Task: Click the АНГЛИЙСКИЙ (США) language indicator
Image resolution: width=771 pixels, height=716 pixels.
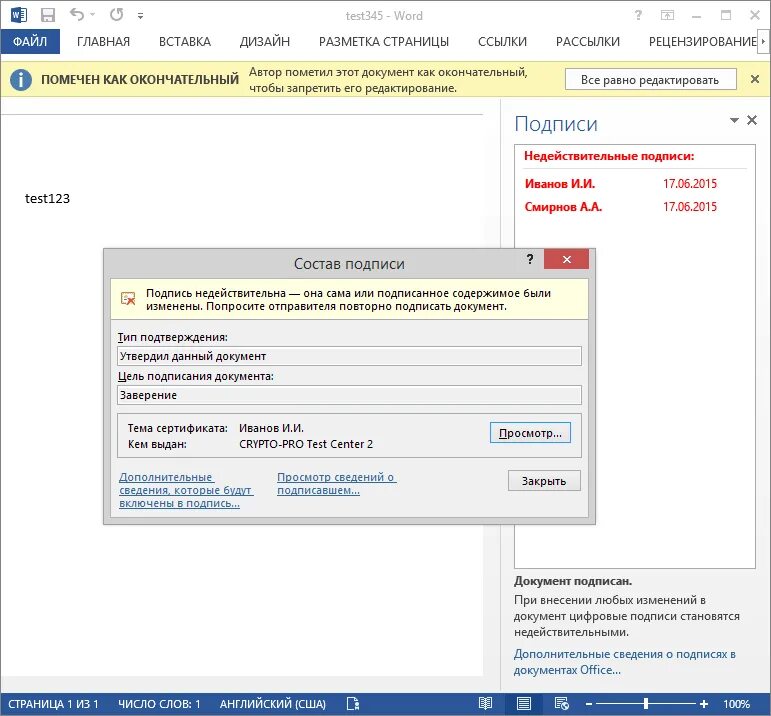Action: (272, 704)
